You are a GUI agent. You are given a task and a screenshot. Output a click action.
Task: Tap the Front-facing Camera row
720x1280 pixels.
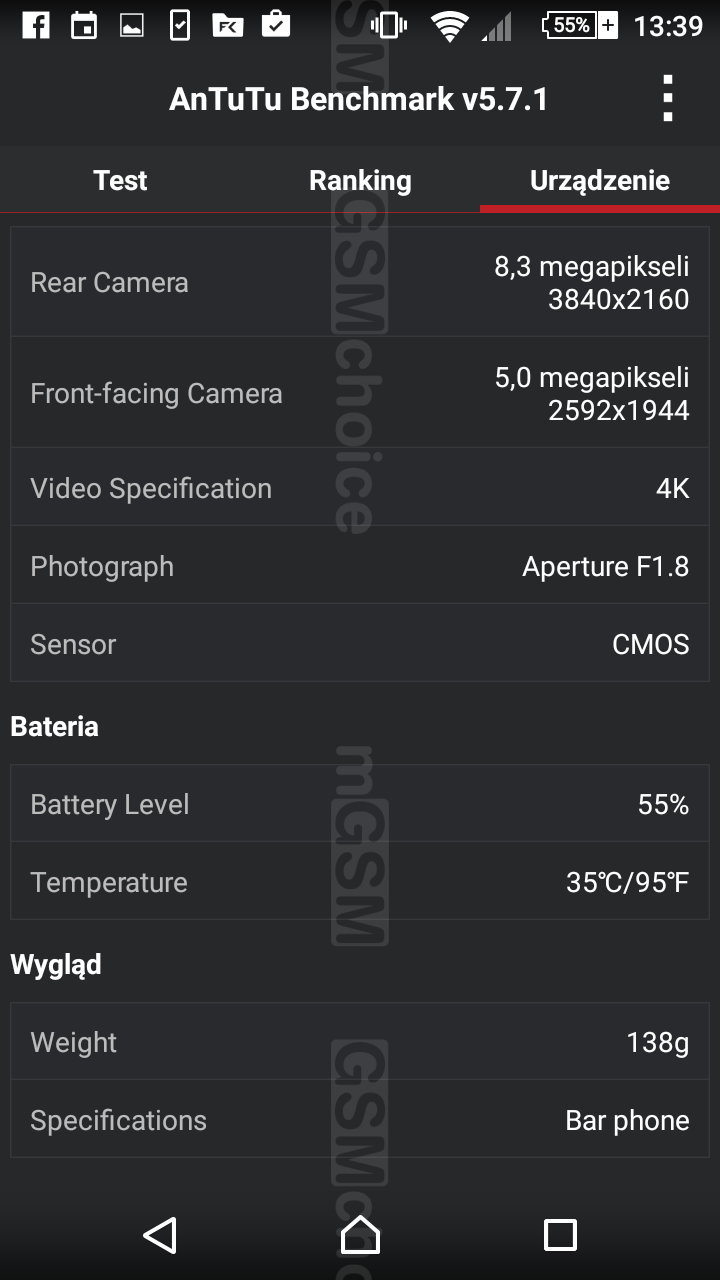tap(360, 394)
